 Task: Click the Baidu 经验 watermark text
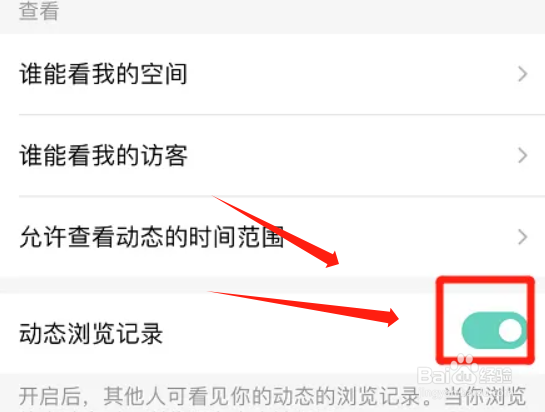tap(495, 375)
